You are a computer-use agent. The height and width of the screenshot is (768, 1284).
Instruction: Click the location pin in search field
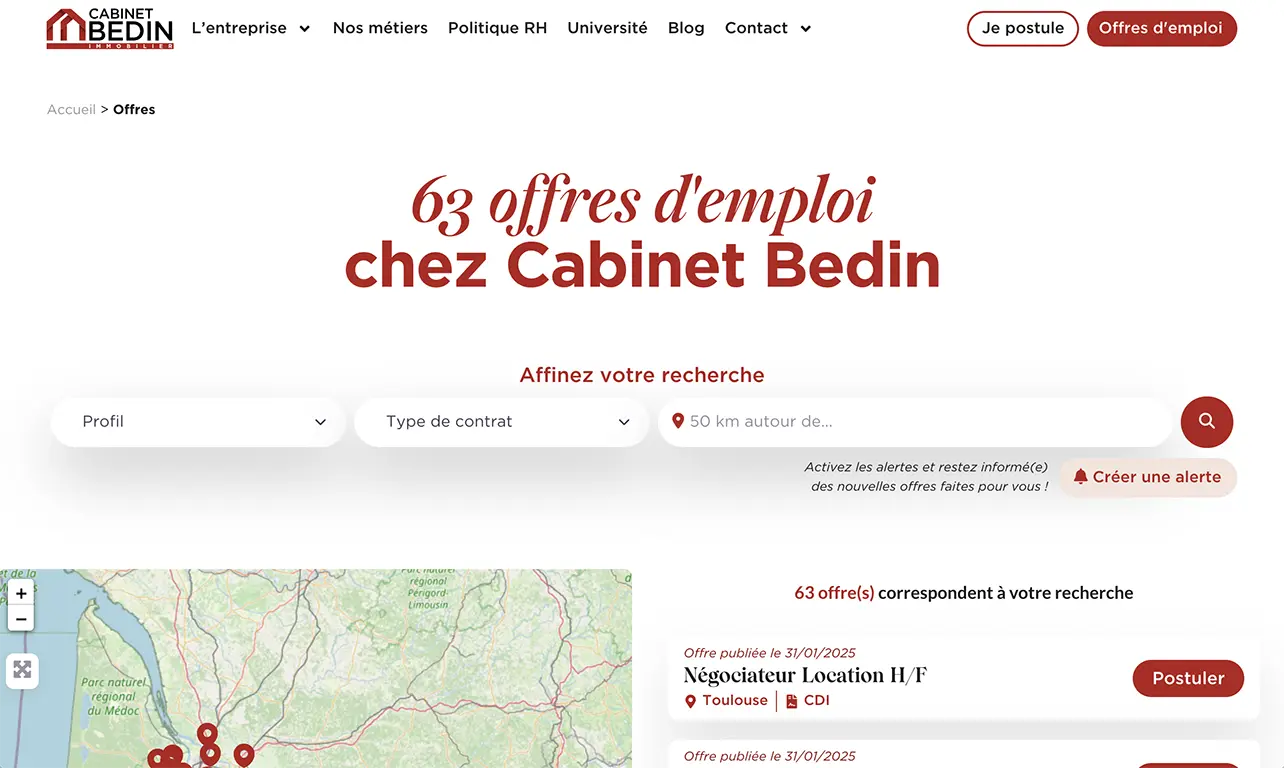pos(678,421)
